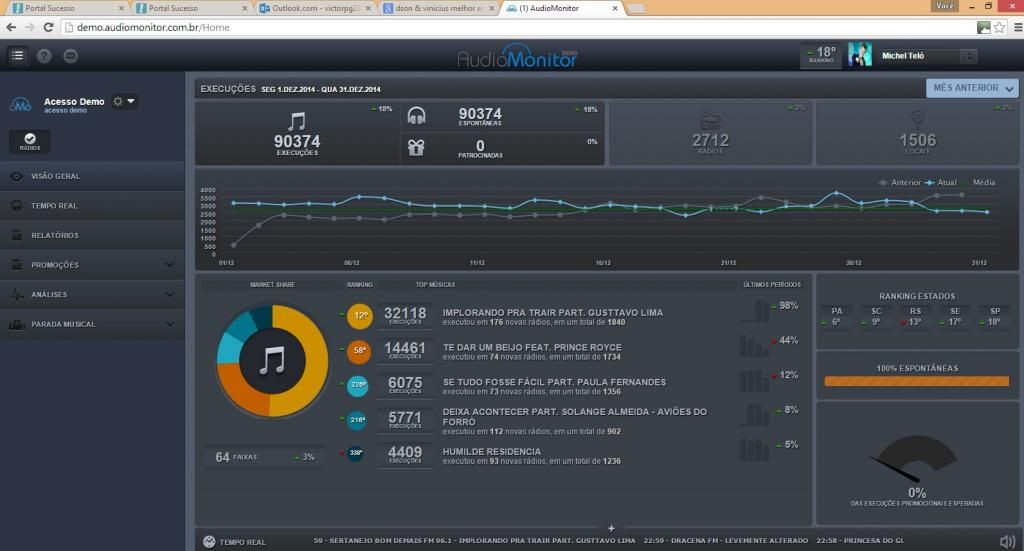1024x551 pixels.
Task: Toggle the Rádios checkmark filter
Action: click(x=30, y=142)
